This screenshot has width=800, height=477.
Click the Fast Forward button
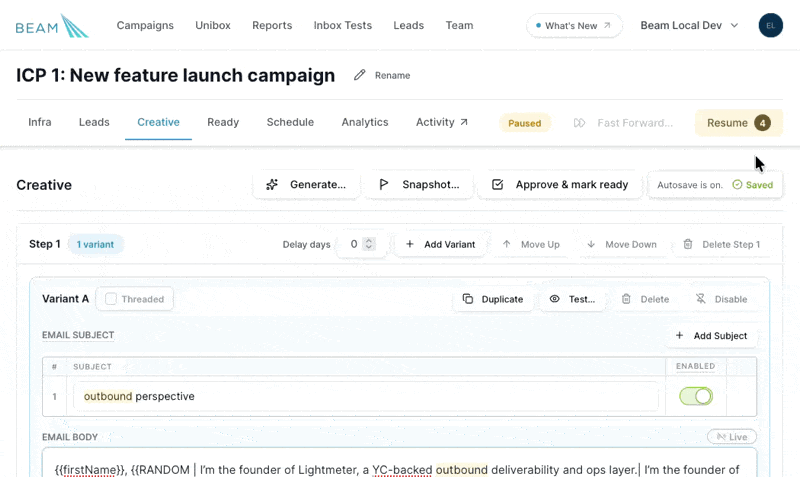(x=623, y=123)
